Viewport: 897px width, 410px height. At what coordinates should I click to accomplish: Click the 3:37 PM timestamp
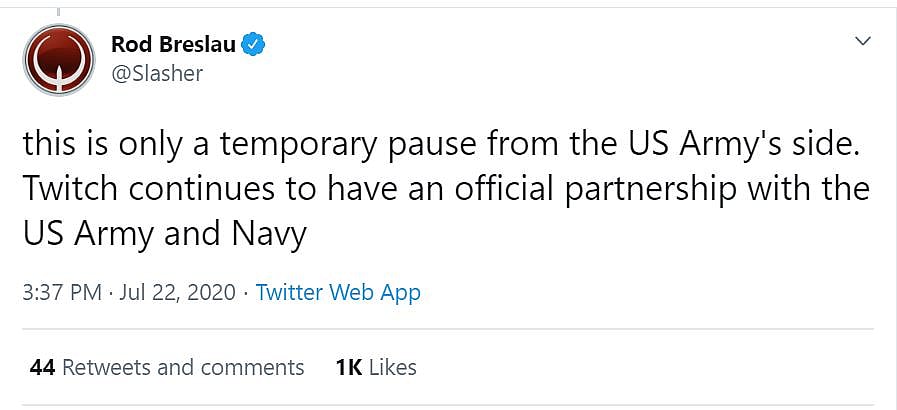pyautogui.click(x=62, y=293)
